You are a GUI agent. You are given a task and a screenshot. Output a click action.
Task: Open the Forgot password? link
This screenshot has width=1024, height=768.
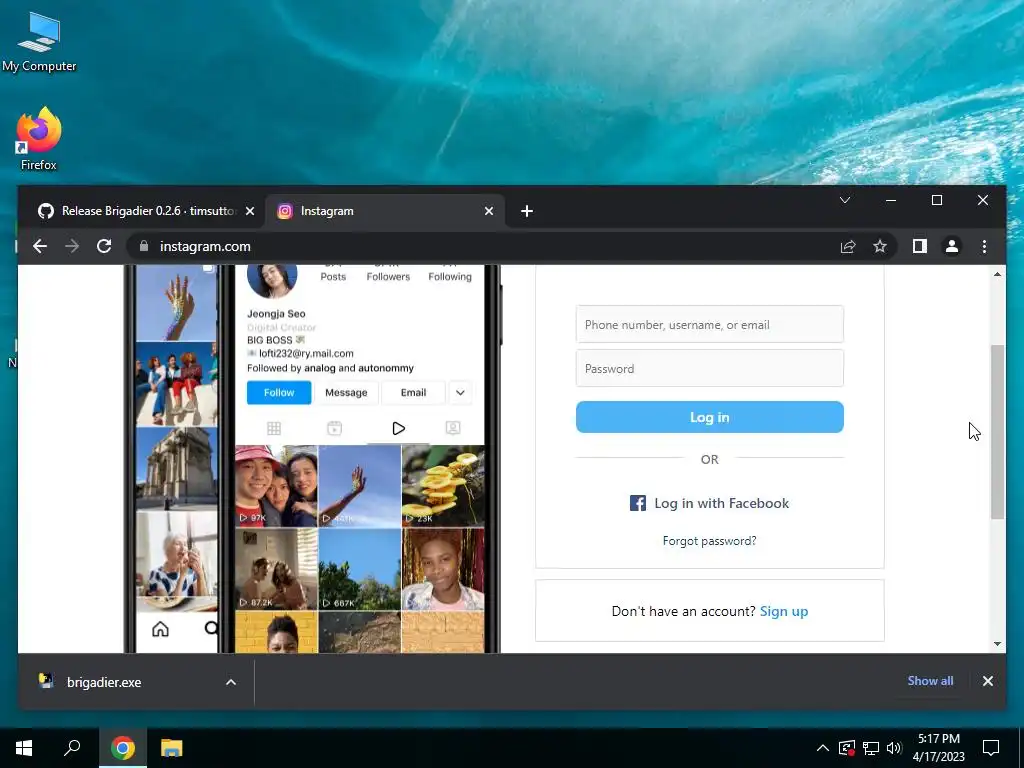point(709,541)
